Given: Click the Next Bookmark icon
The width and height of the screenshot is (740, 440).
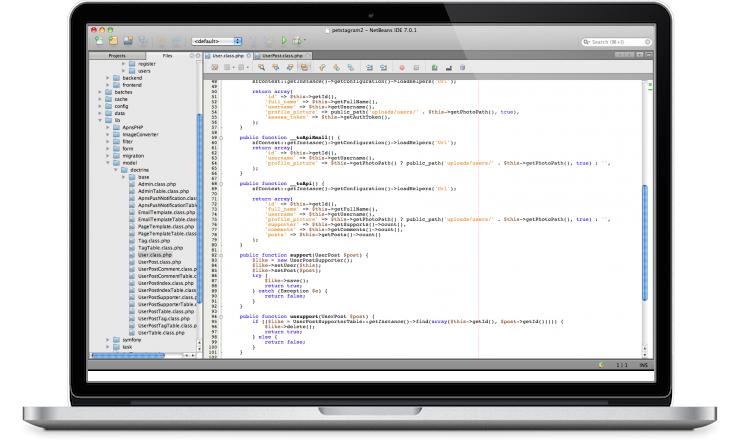Looking at the screenshot, I should click(x=336, y=68).
